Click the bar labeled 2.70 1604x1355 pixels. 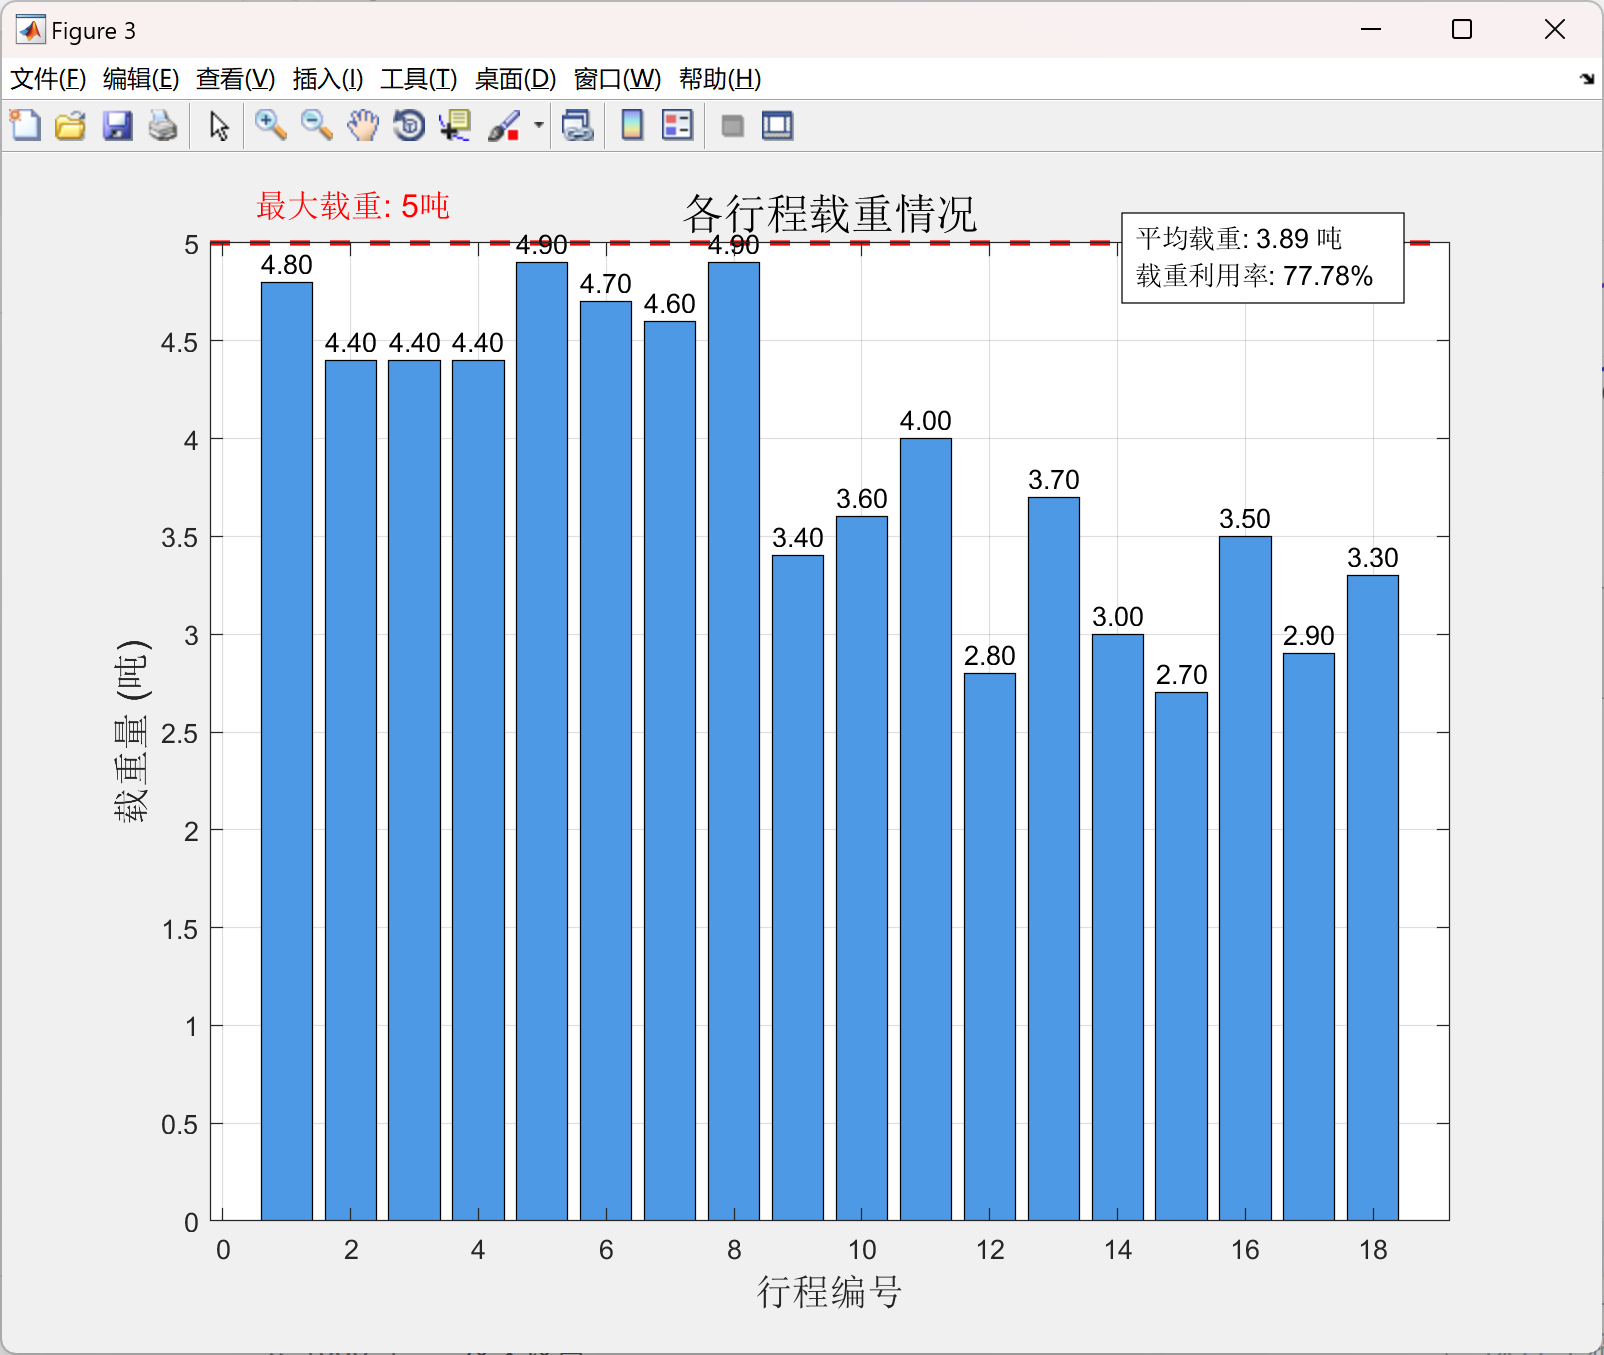[x=1181, y=956]
